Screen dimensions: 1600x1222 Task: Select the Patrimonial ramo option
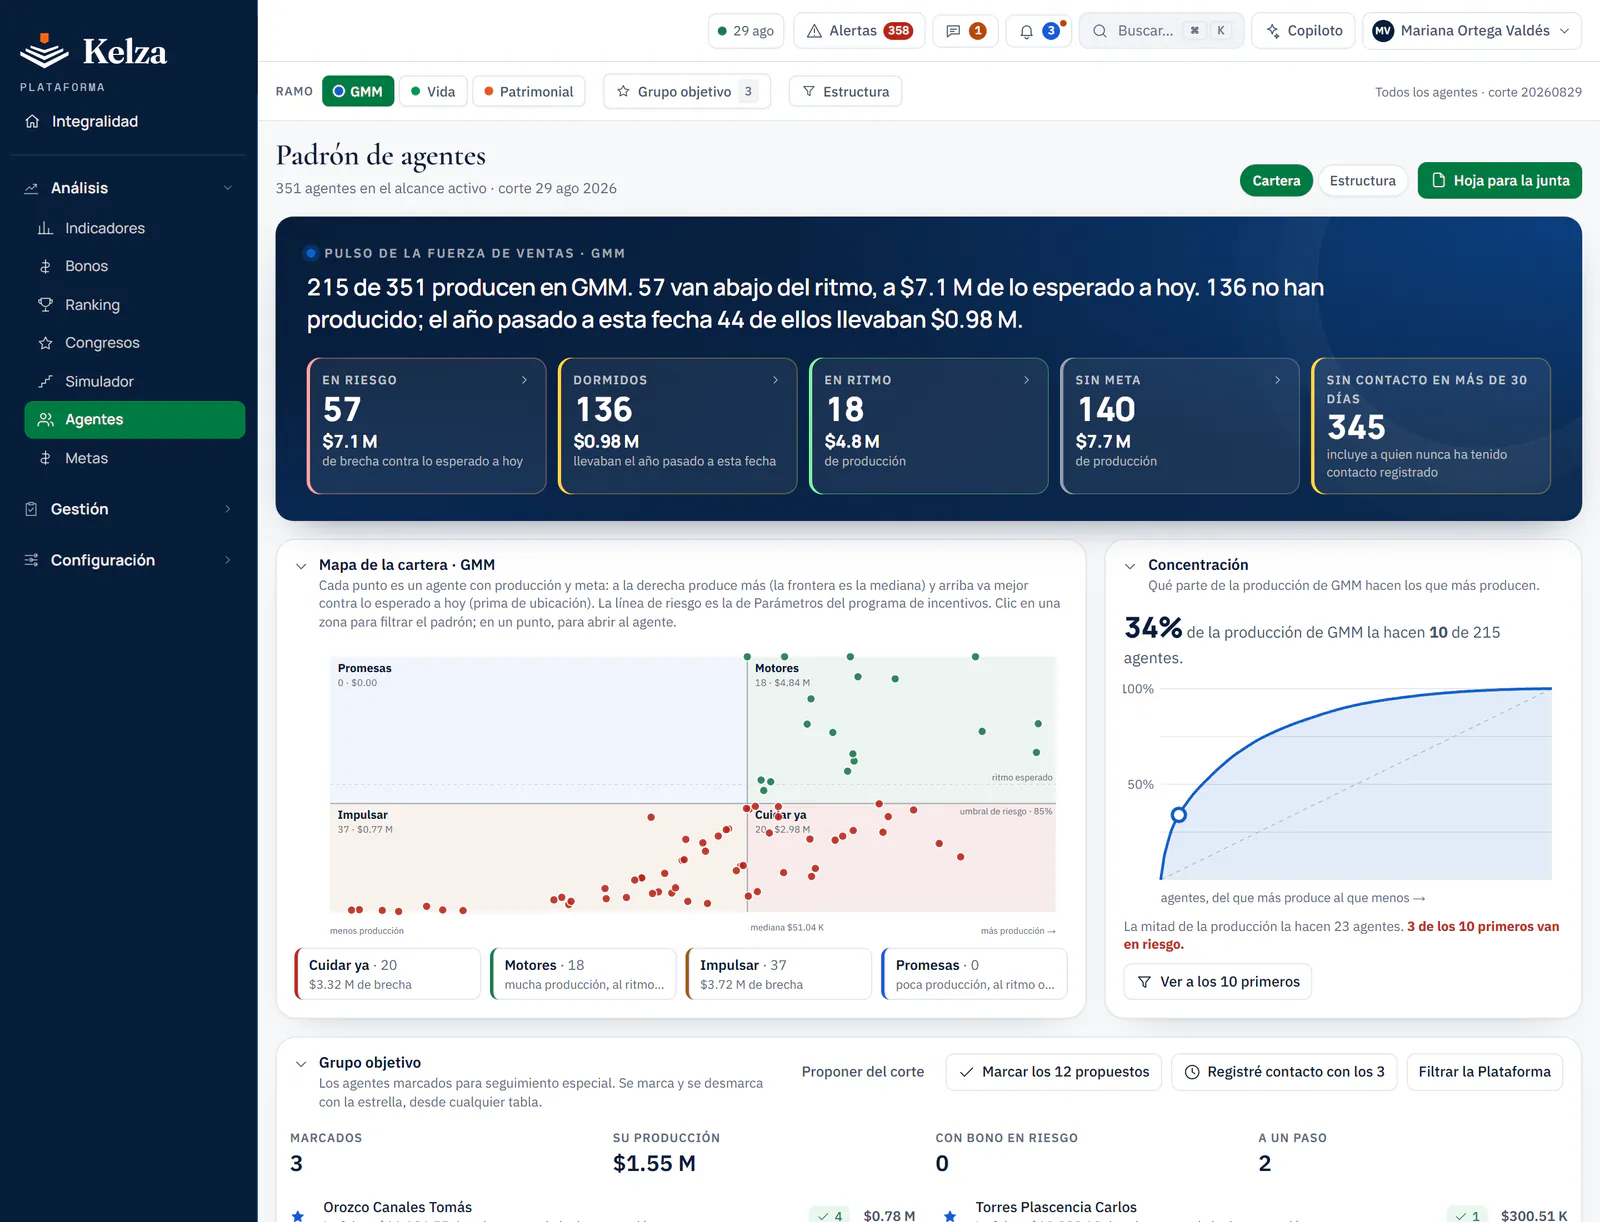coord(529,91)
